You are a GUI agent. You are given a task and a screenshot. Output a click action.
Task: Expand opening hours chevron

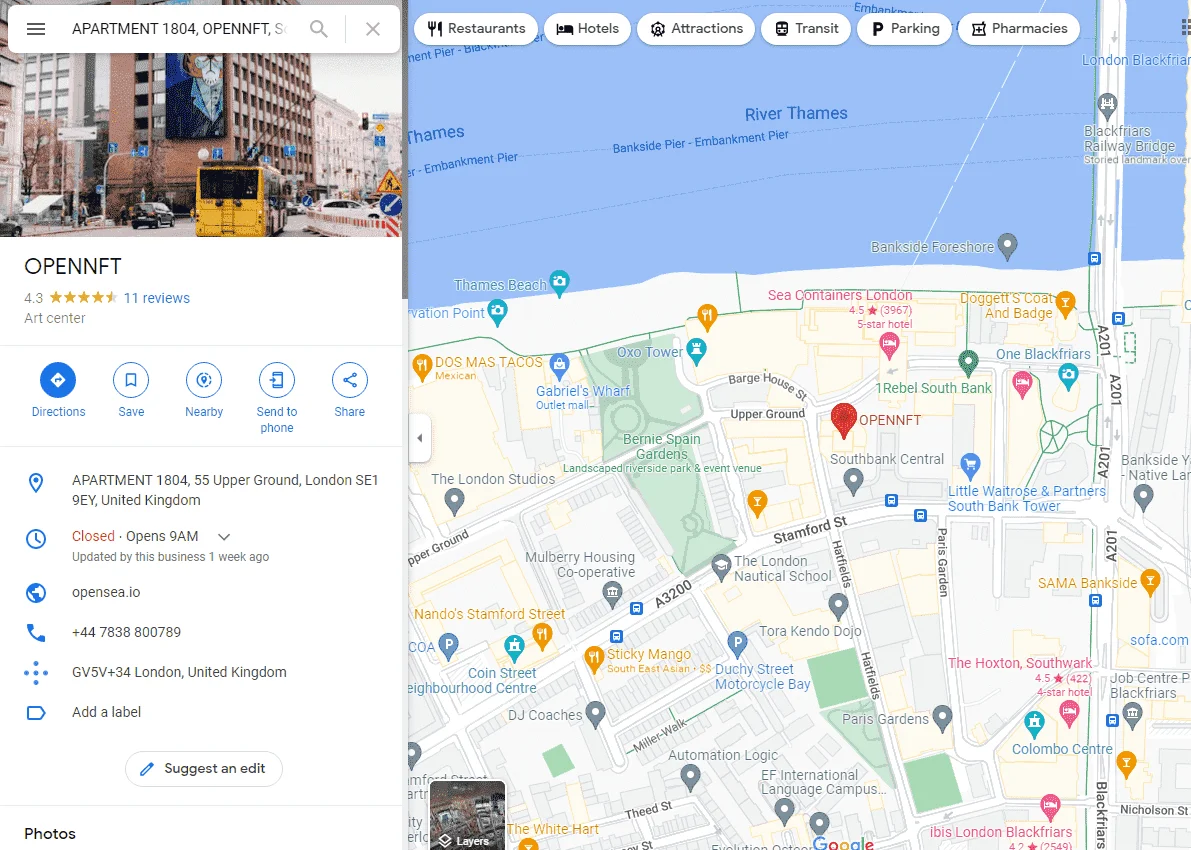click(x=224, y=536)
